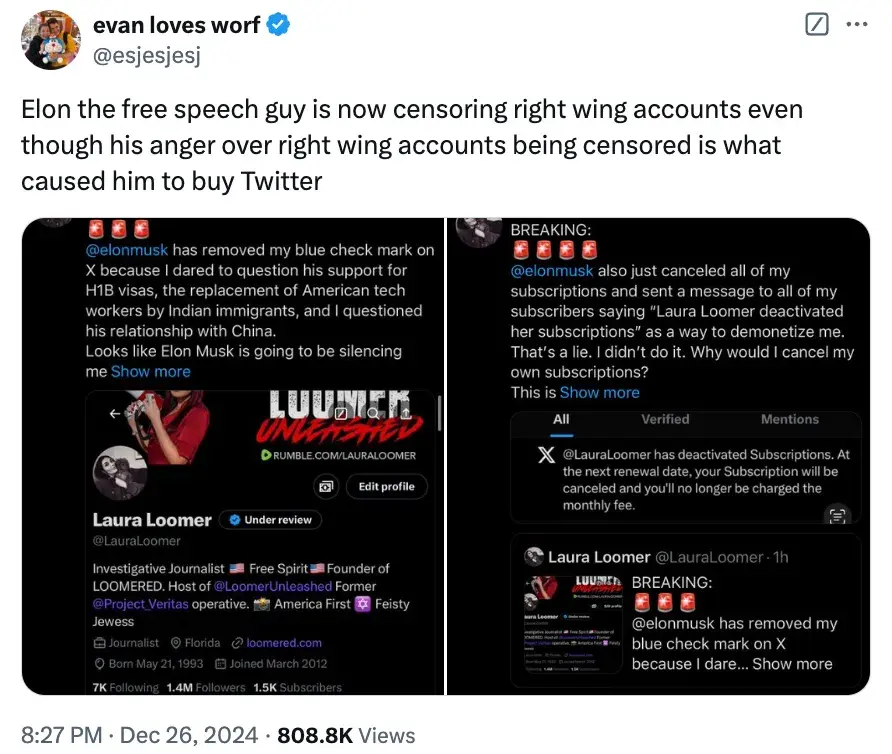Viewport: 892px width, 754px height.
Task: Click the text-scan icon below the notification
Action: (x=838, y=515)
